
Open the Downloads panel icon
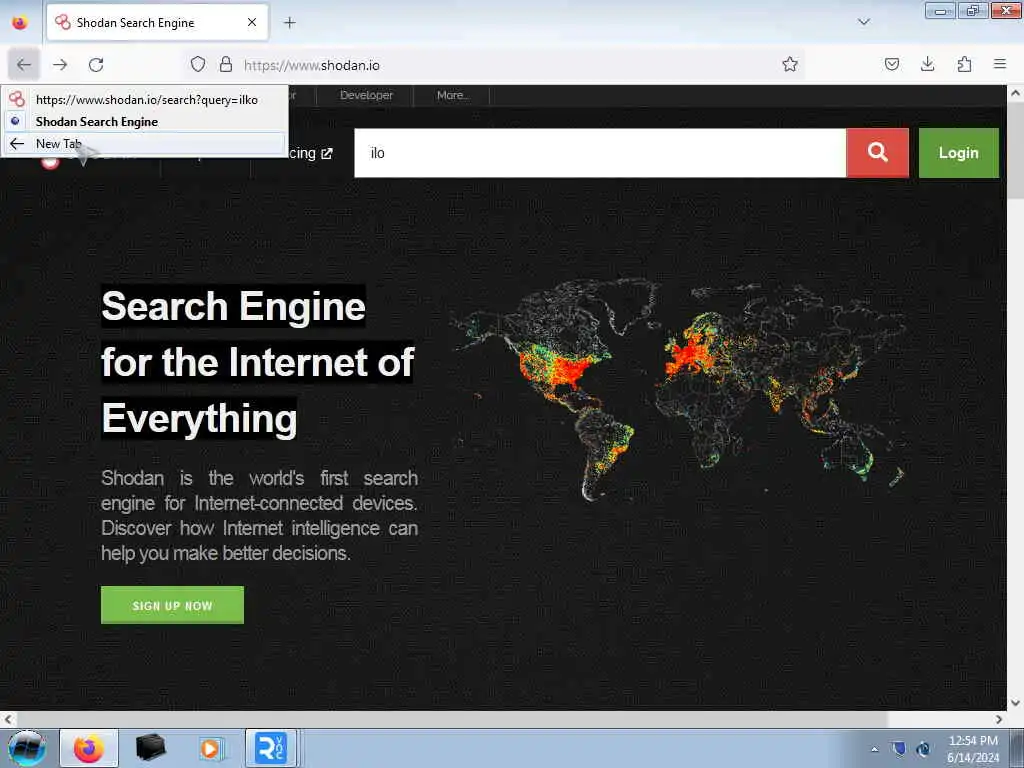(927, 64)
